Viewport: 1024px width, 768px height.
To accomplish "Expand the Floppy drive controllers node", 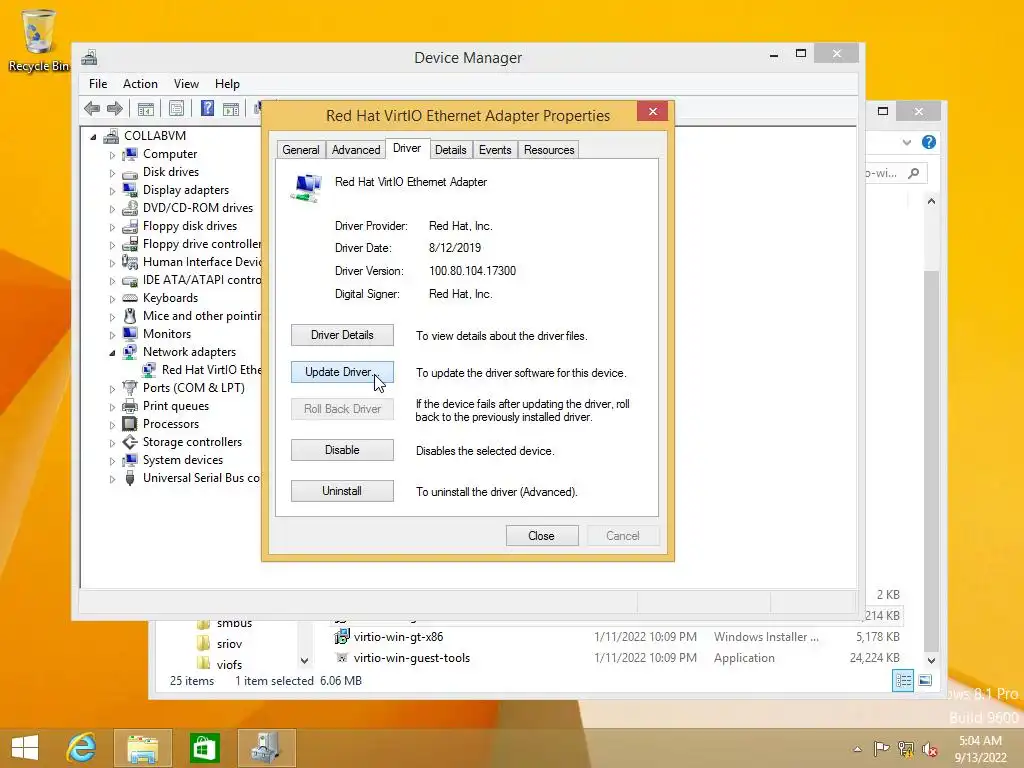I will point(112,246).
